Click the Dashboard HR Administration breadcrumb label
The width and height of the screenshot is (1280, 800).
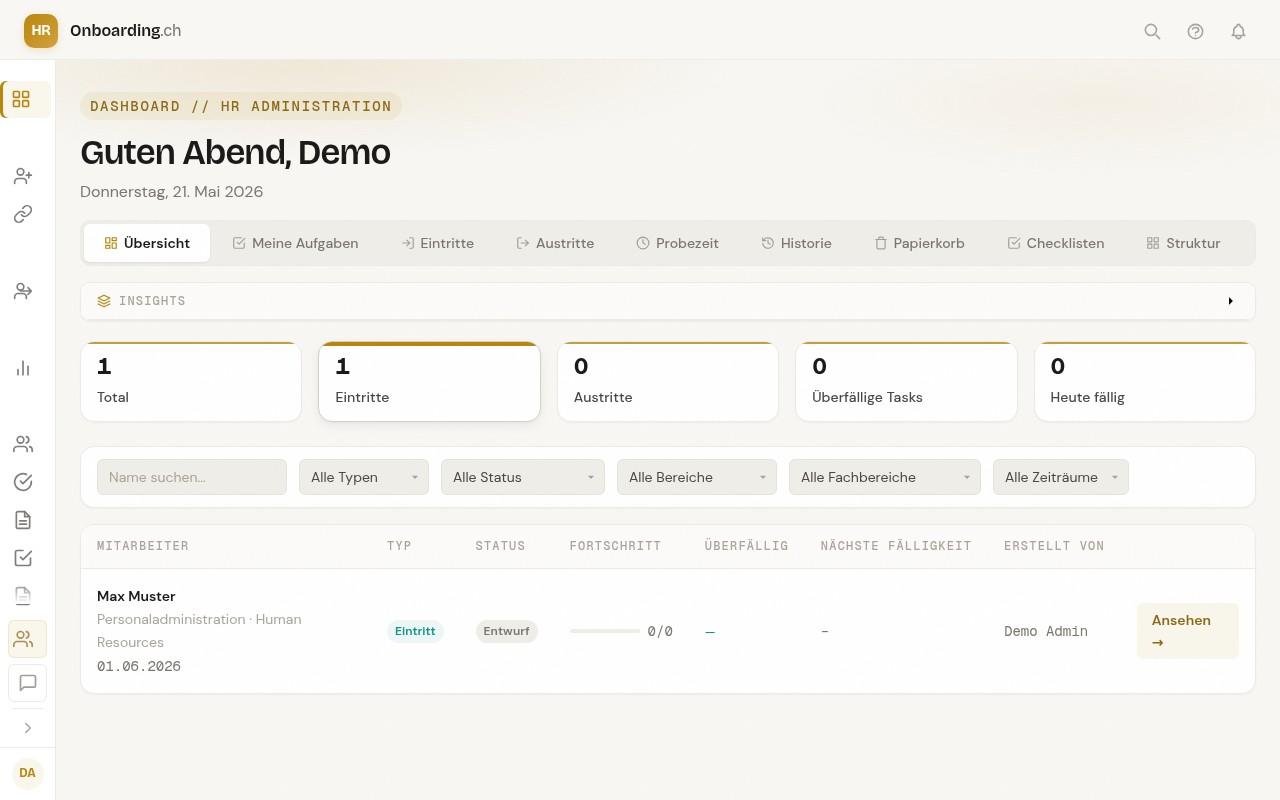point(241,106)
